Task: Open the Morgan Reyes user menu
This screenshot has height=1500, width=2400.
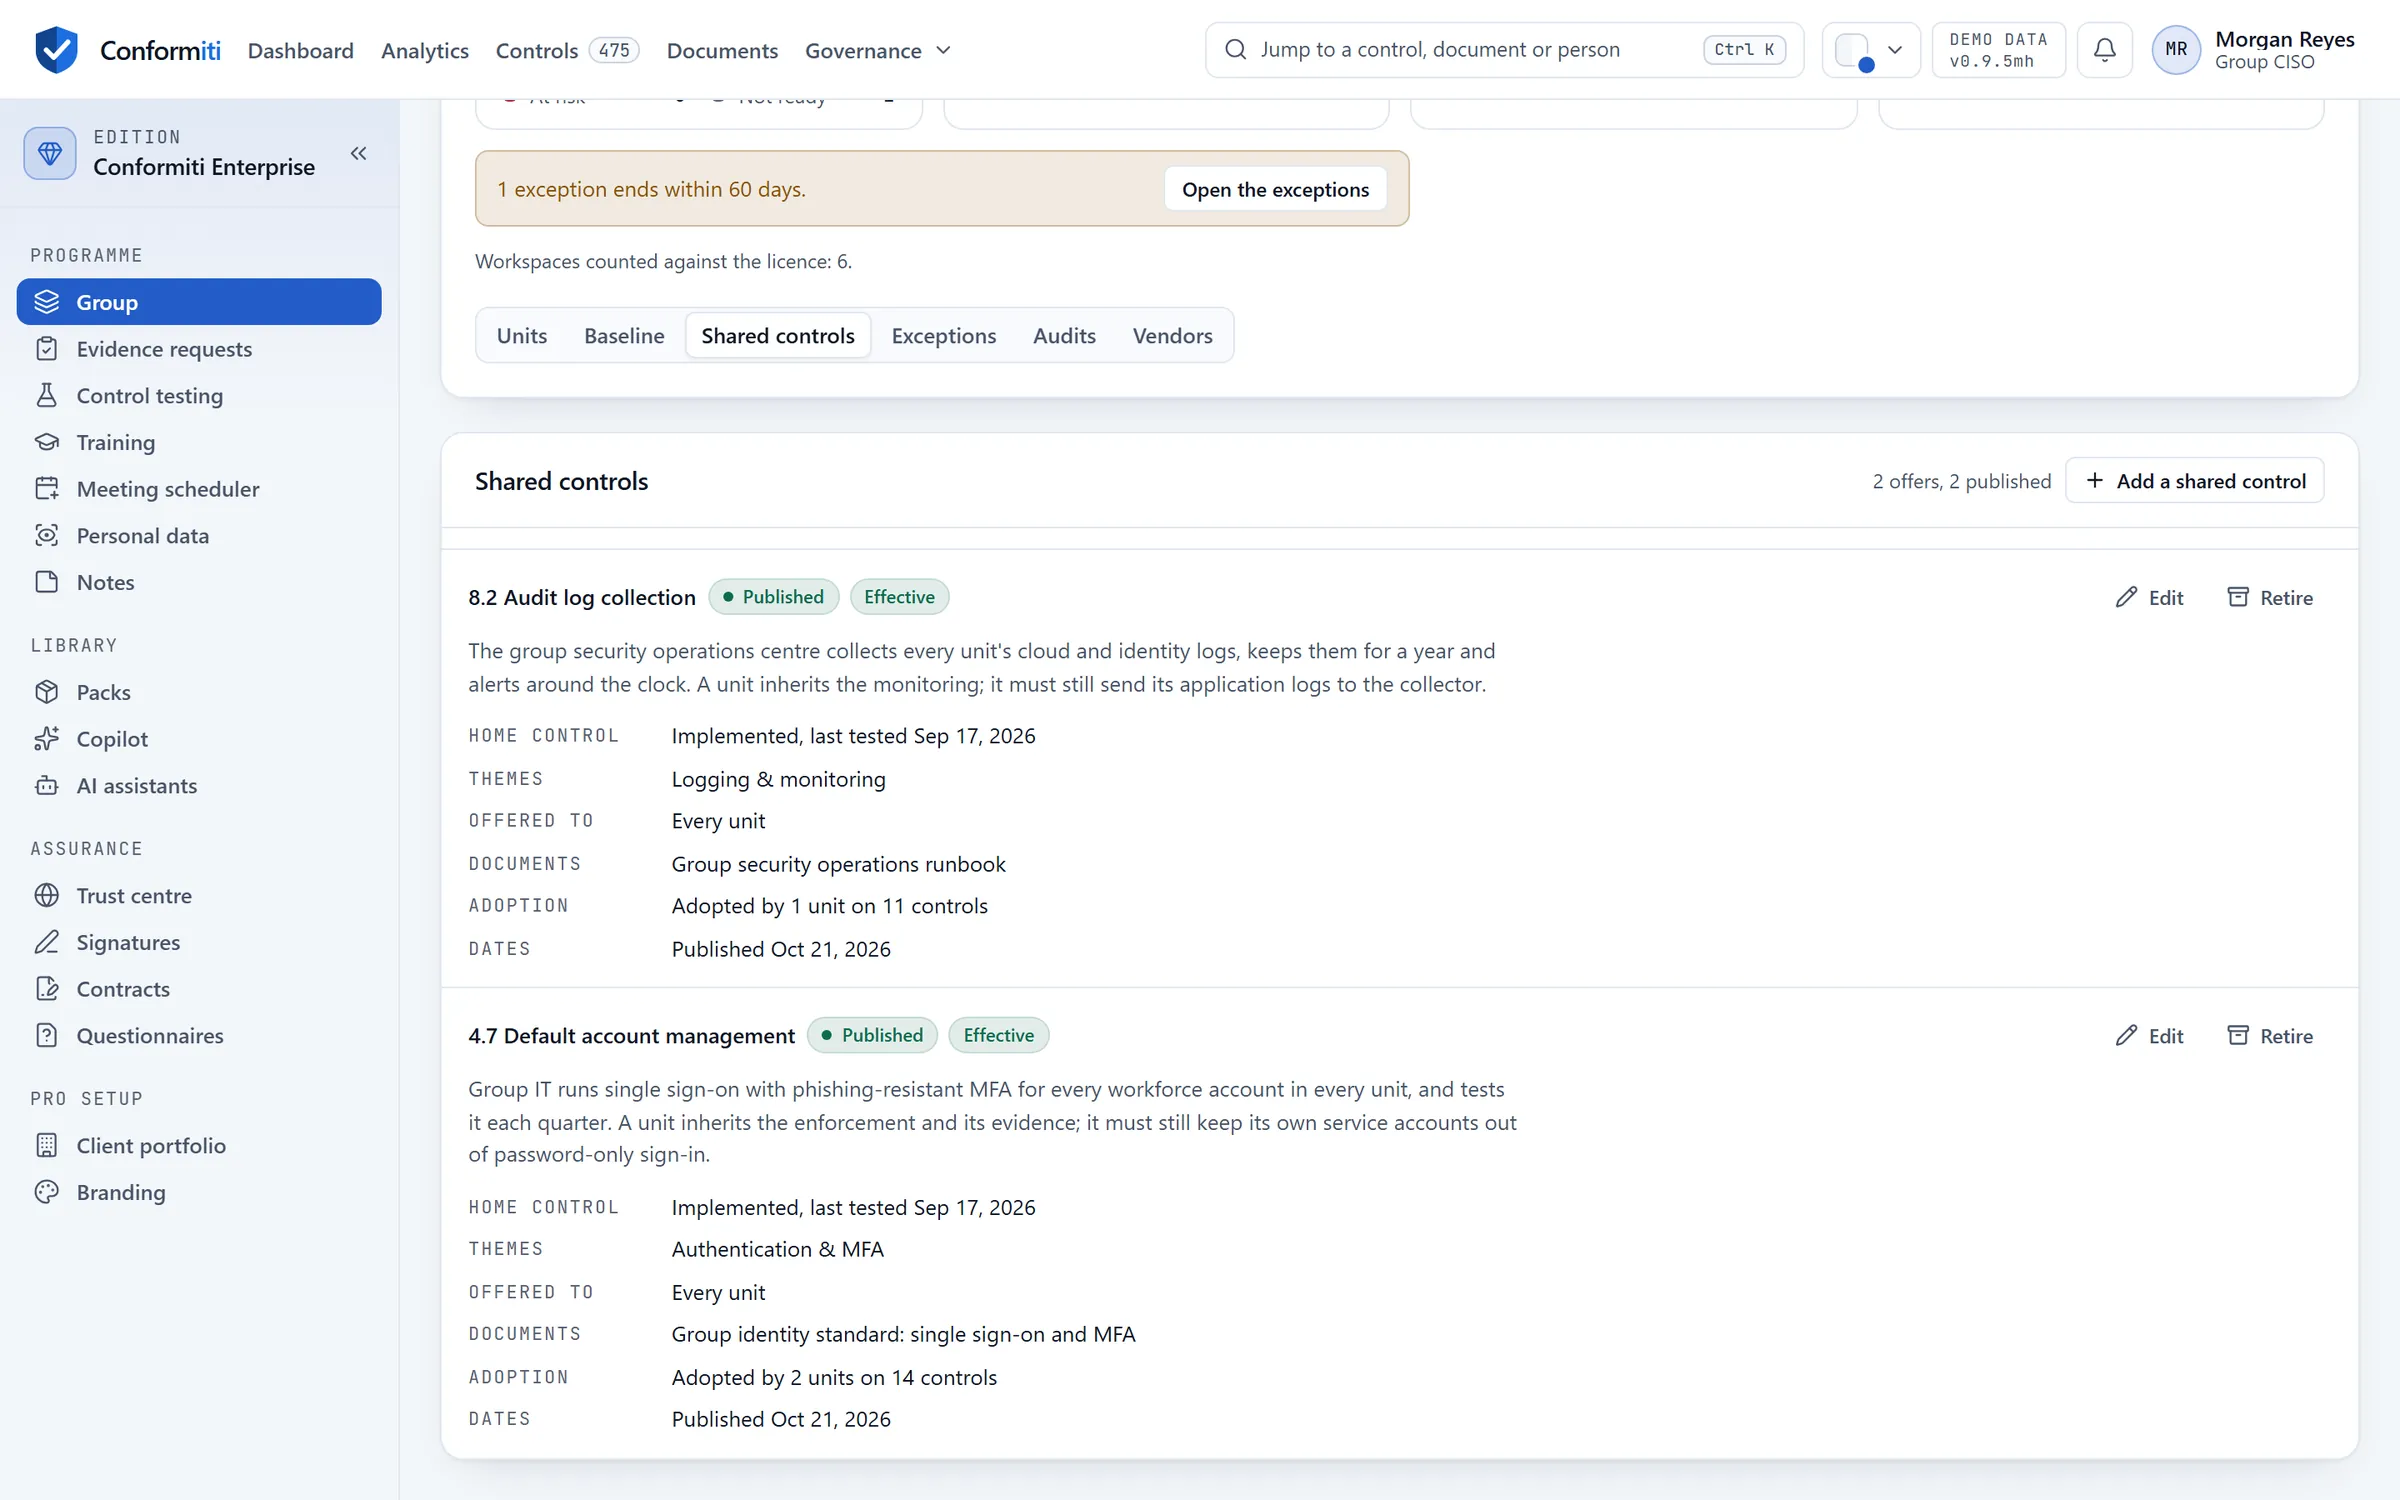Action: (x=2254, y=50)
